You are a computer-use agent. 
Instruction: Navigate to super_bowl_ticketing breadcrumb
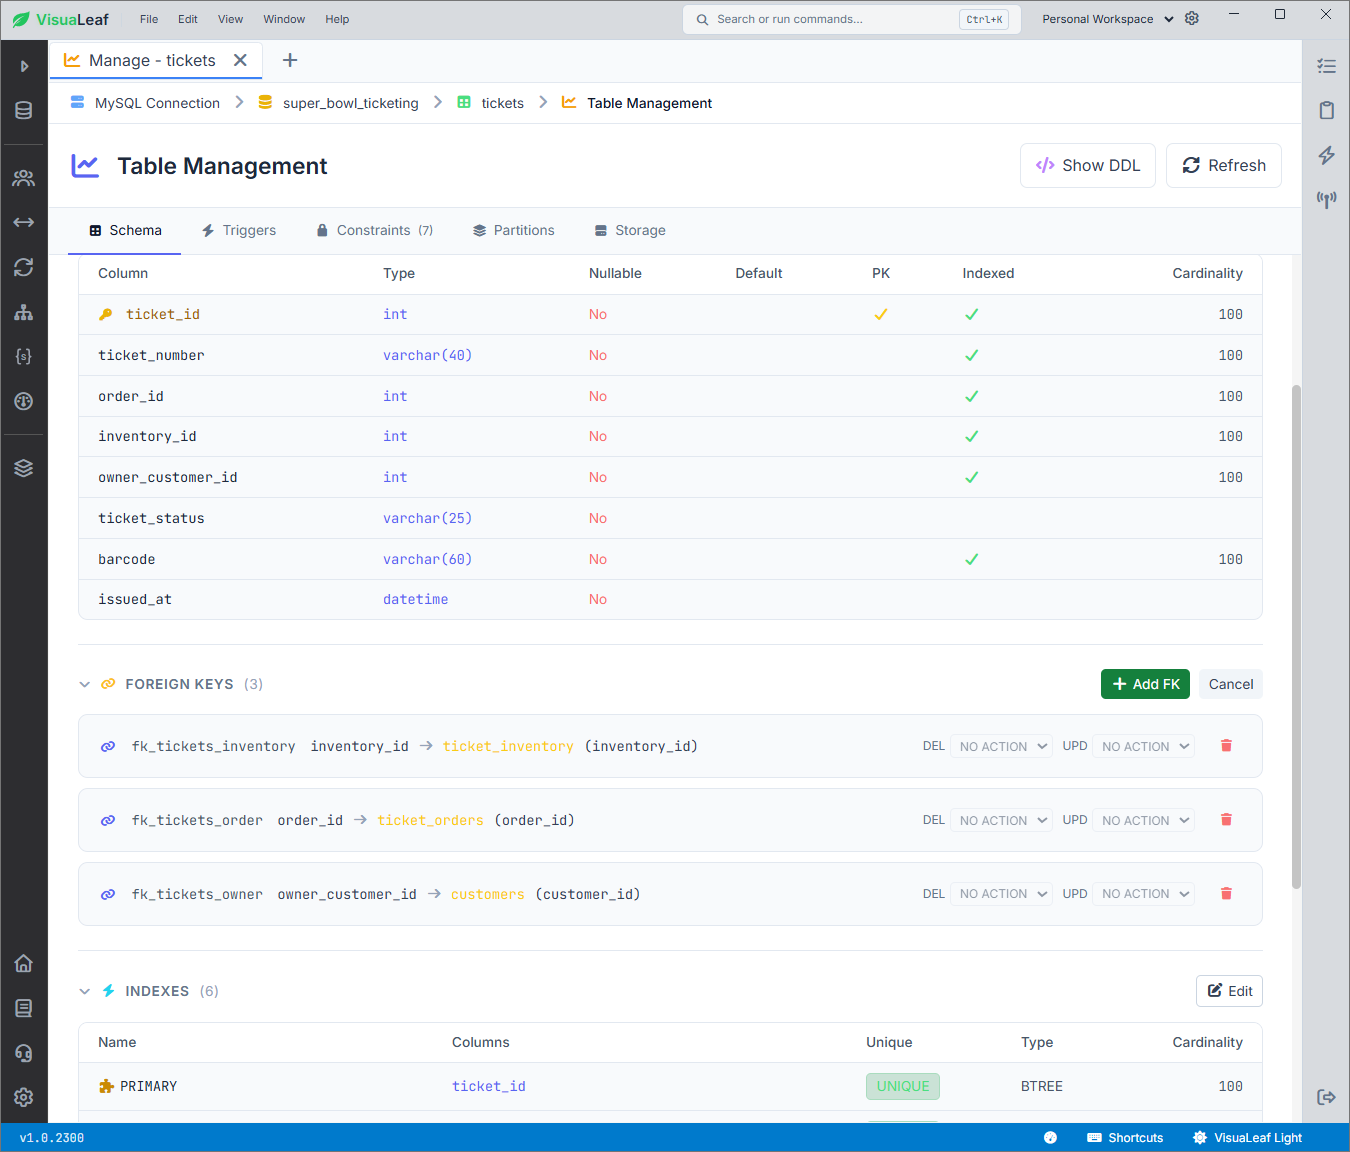tap(339, 103)
